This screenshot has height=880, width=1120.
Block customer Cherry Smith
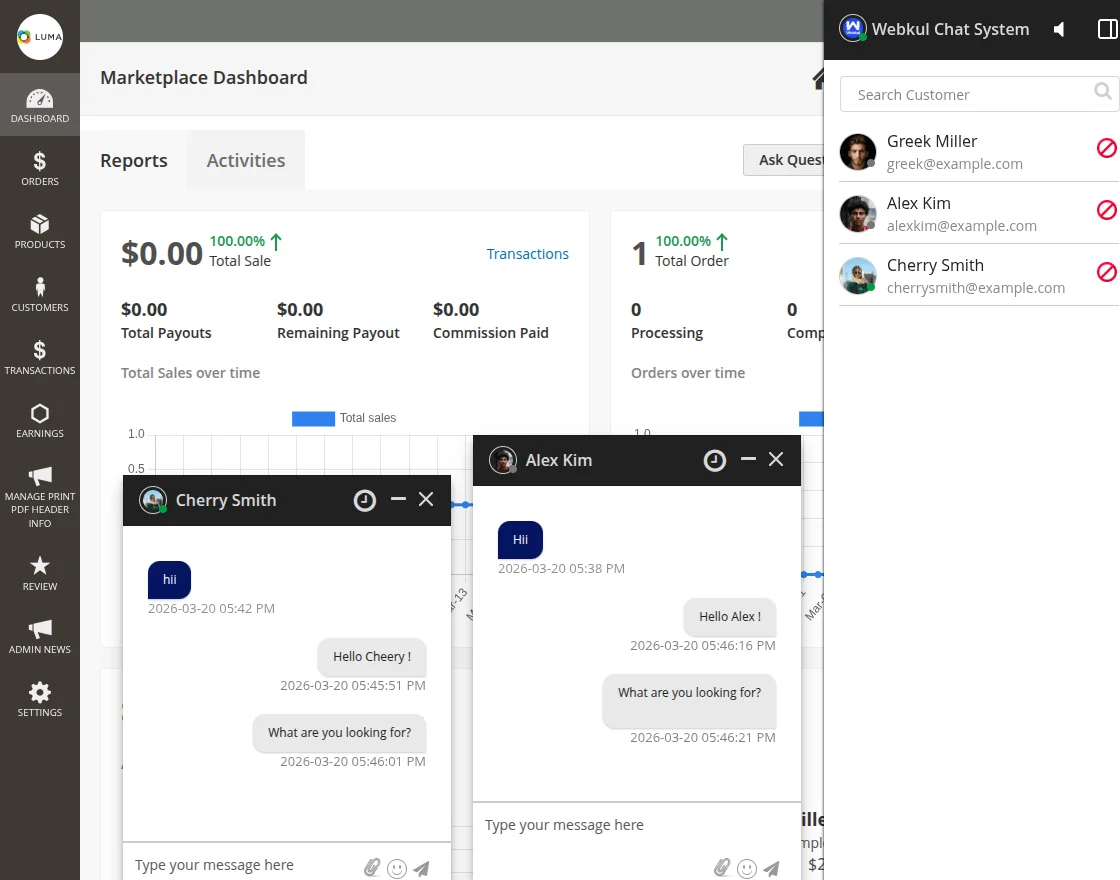(1106, 271)
